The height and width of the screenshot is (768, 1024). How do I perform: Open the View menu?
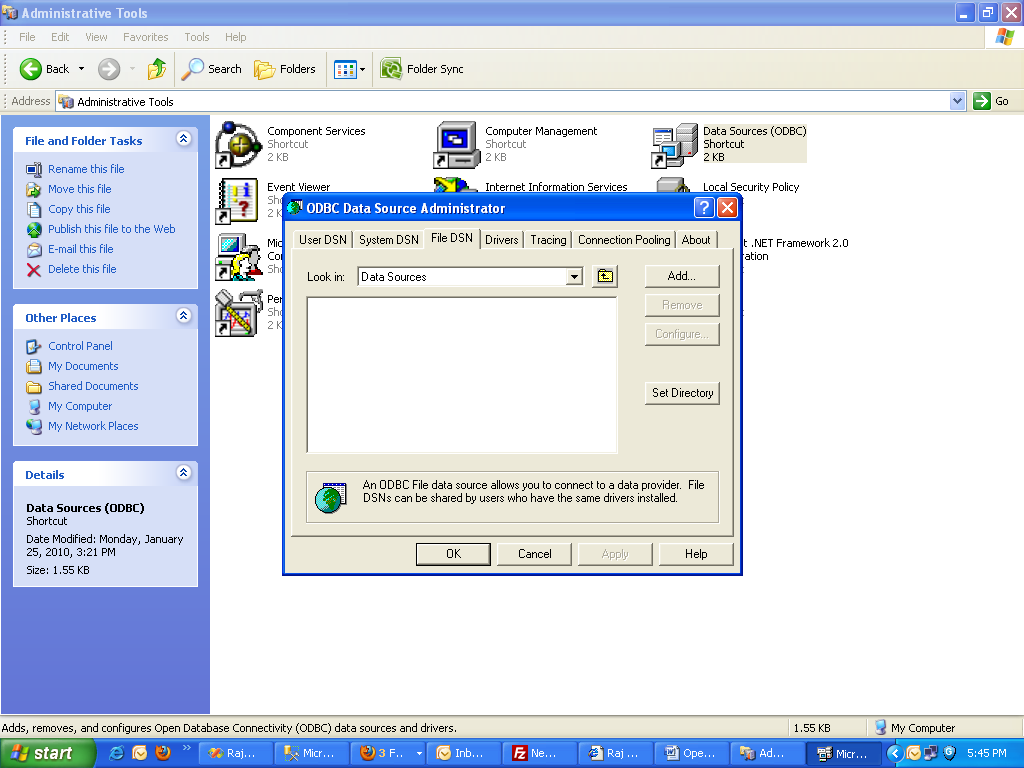pos(96,37)
